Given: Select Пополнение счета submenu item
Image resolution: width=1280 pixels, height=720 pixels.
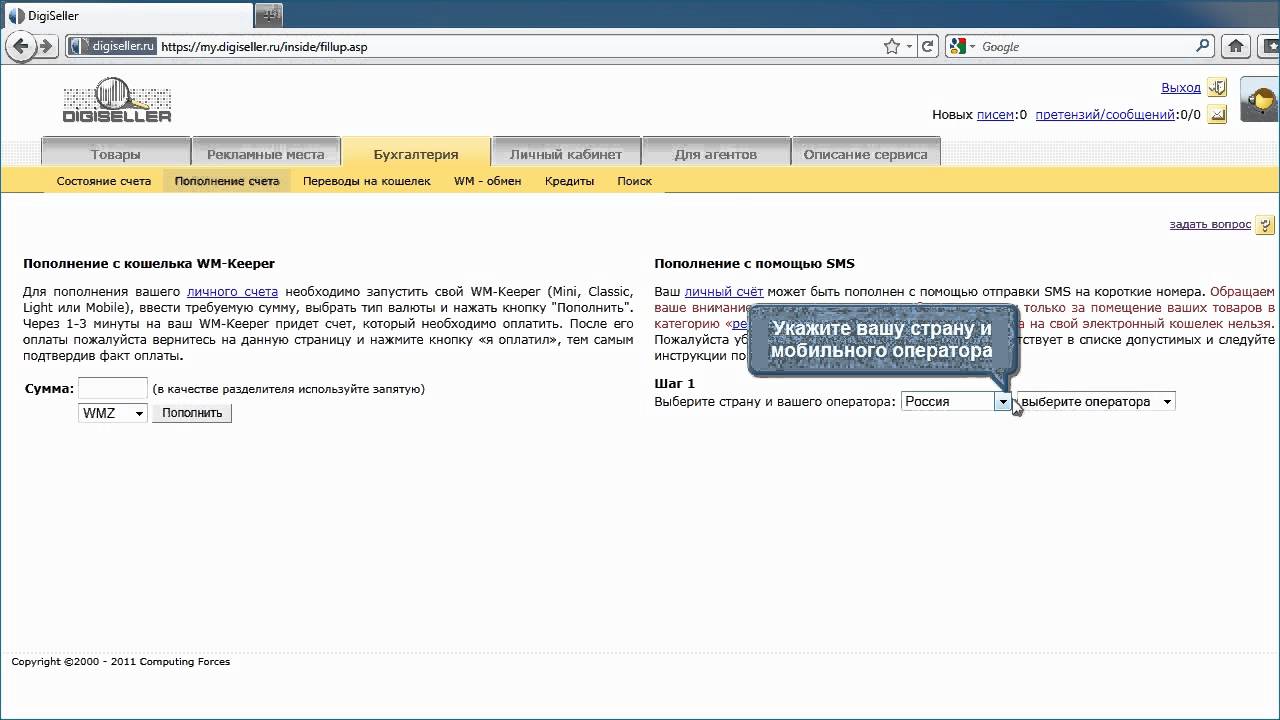Looking at the screenshot, I should pyautogui.click(x=227, y=181).
